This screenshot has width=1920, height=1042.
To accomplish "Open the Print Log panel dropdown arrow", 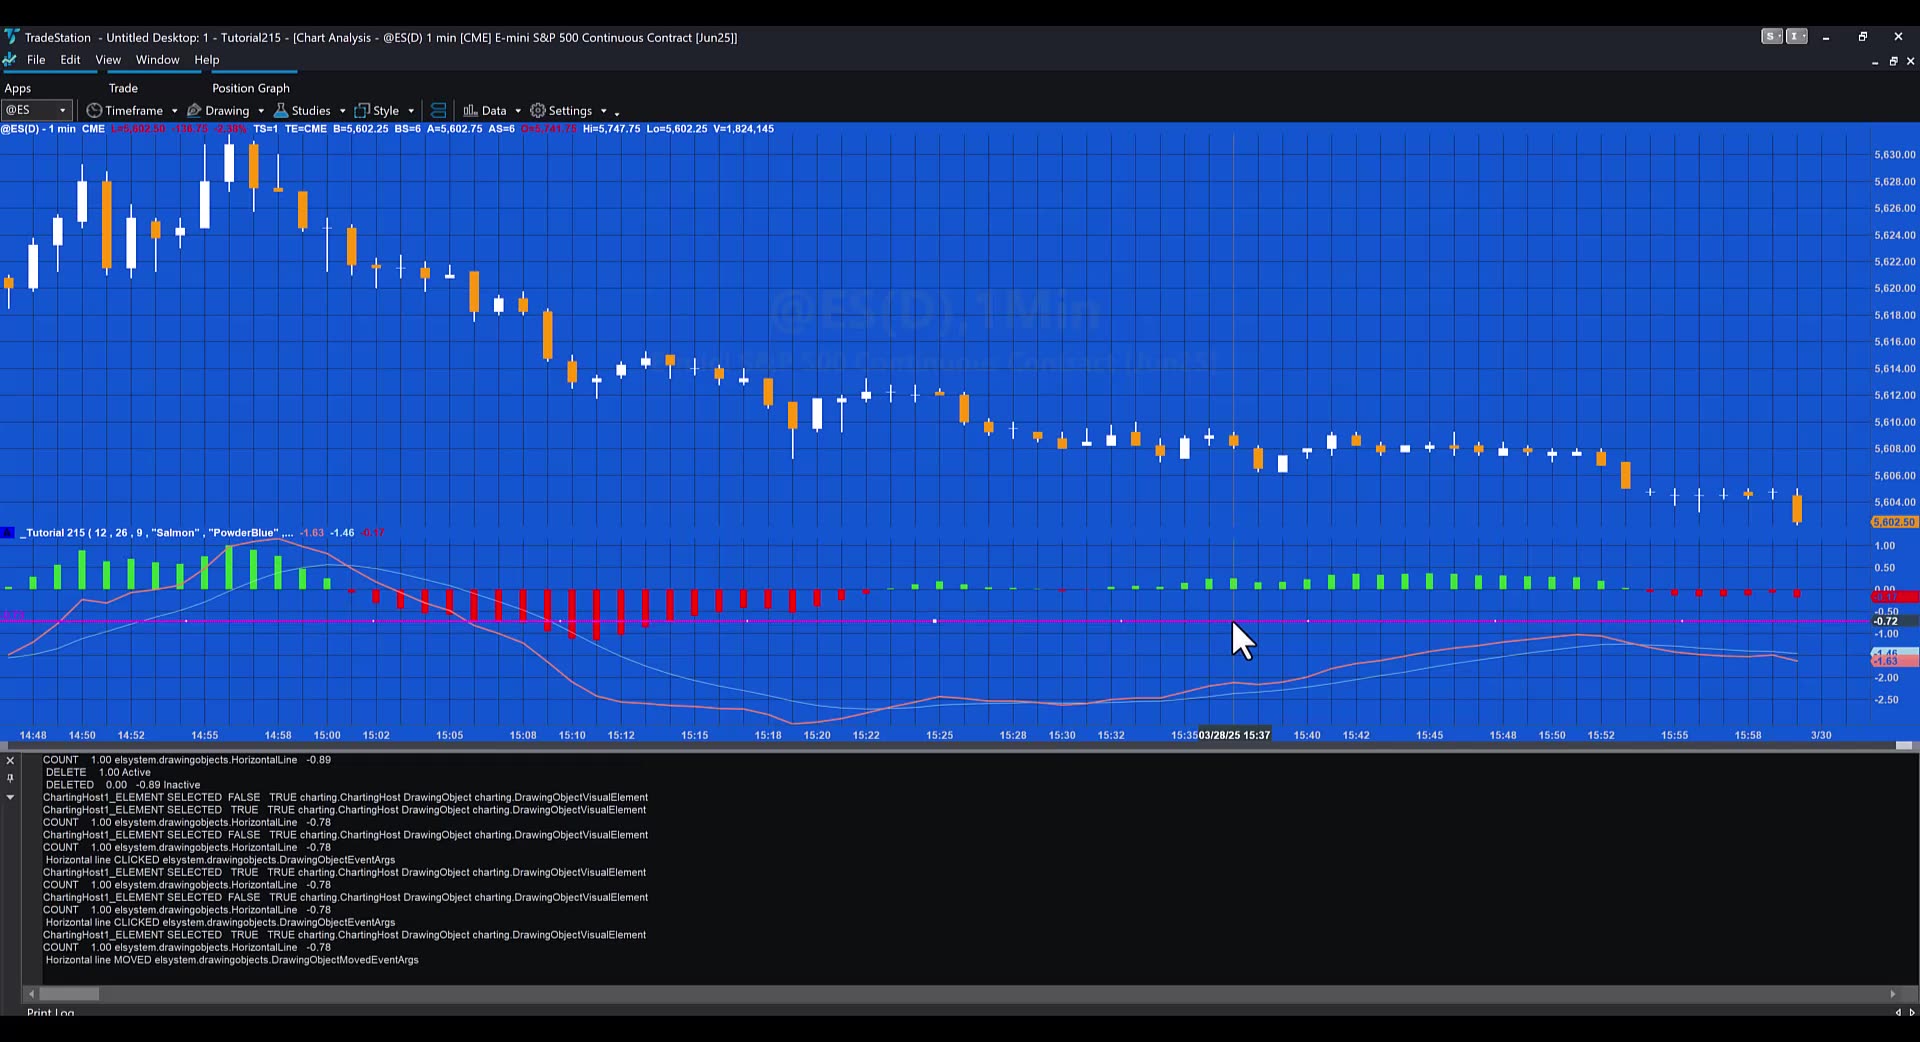I will click(x=10, y=796).
